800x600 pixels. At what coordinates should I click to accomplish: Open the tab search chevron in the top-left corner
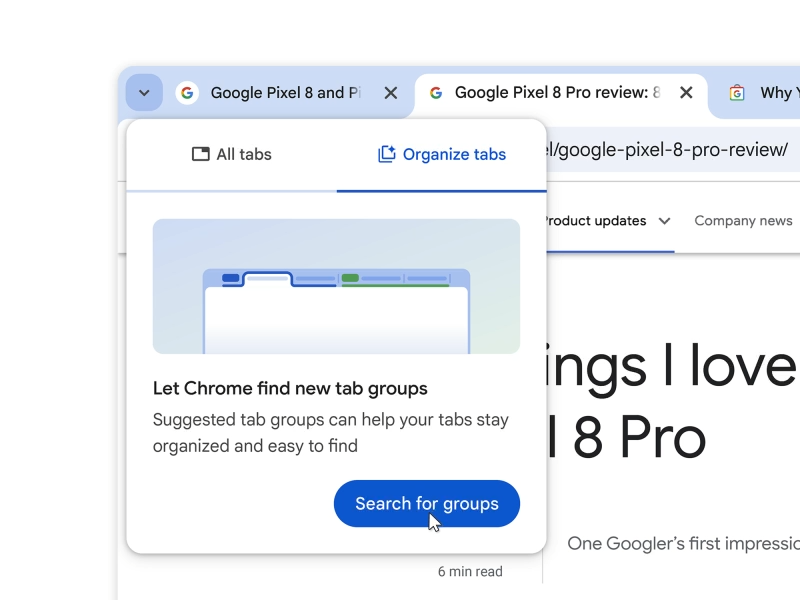[x=143, y=92]
